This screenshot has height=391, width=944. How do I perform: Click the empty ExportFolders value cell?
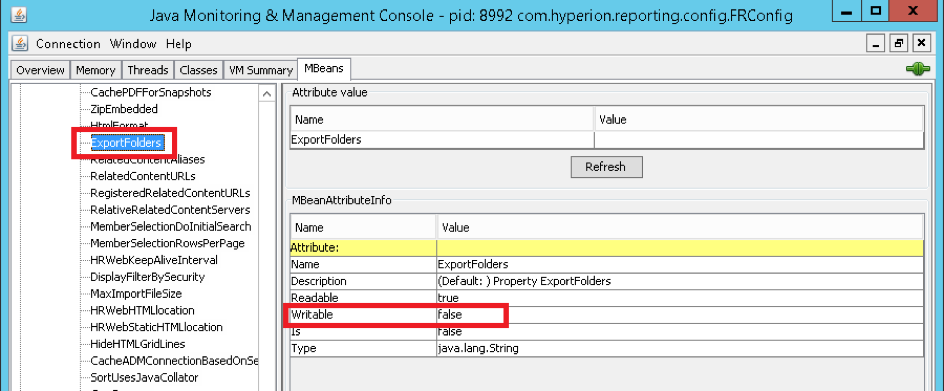tap(759, 140)
